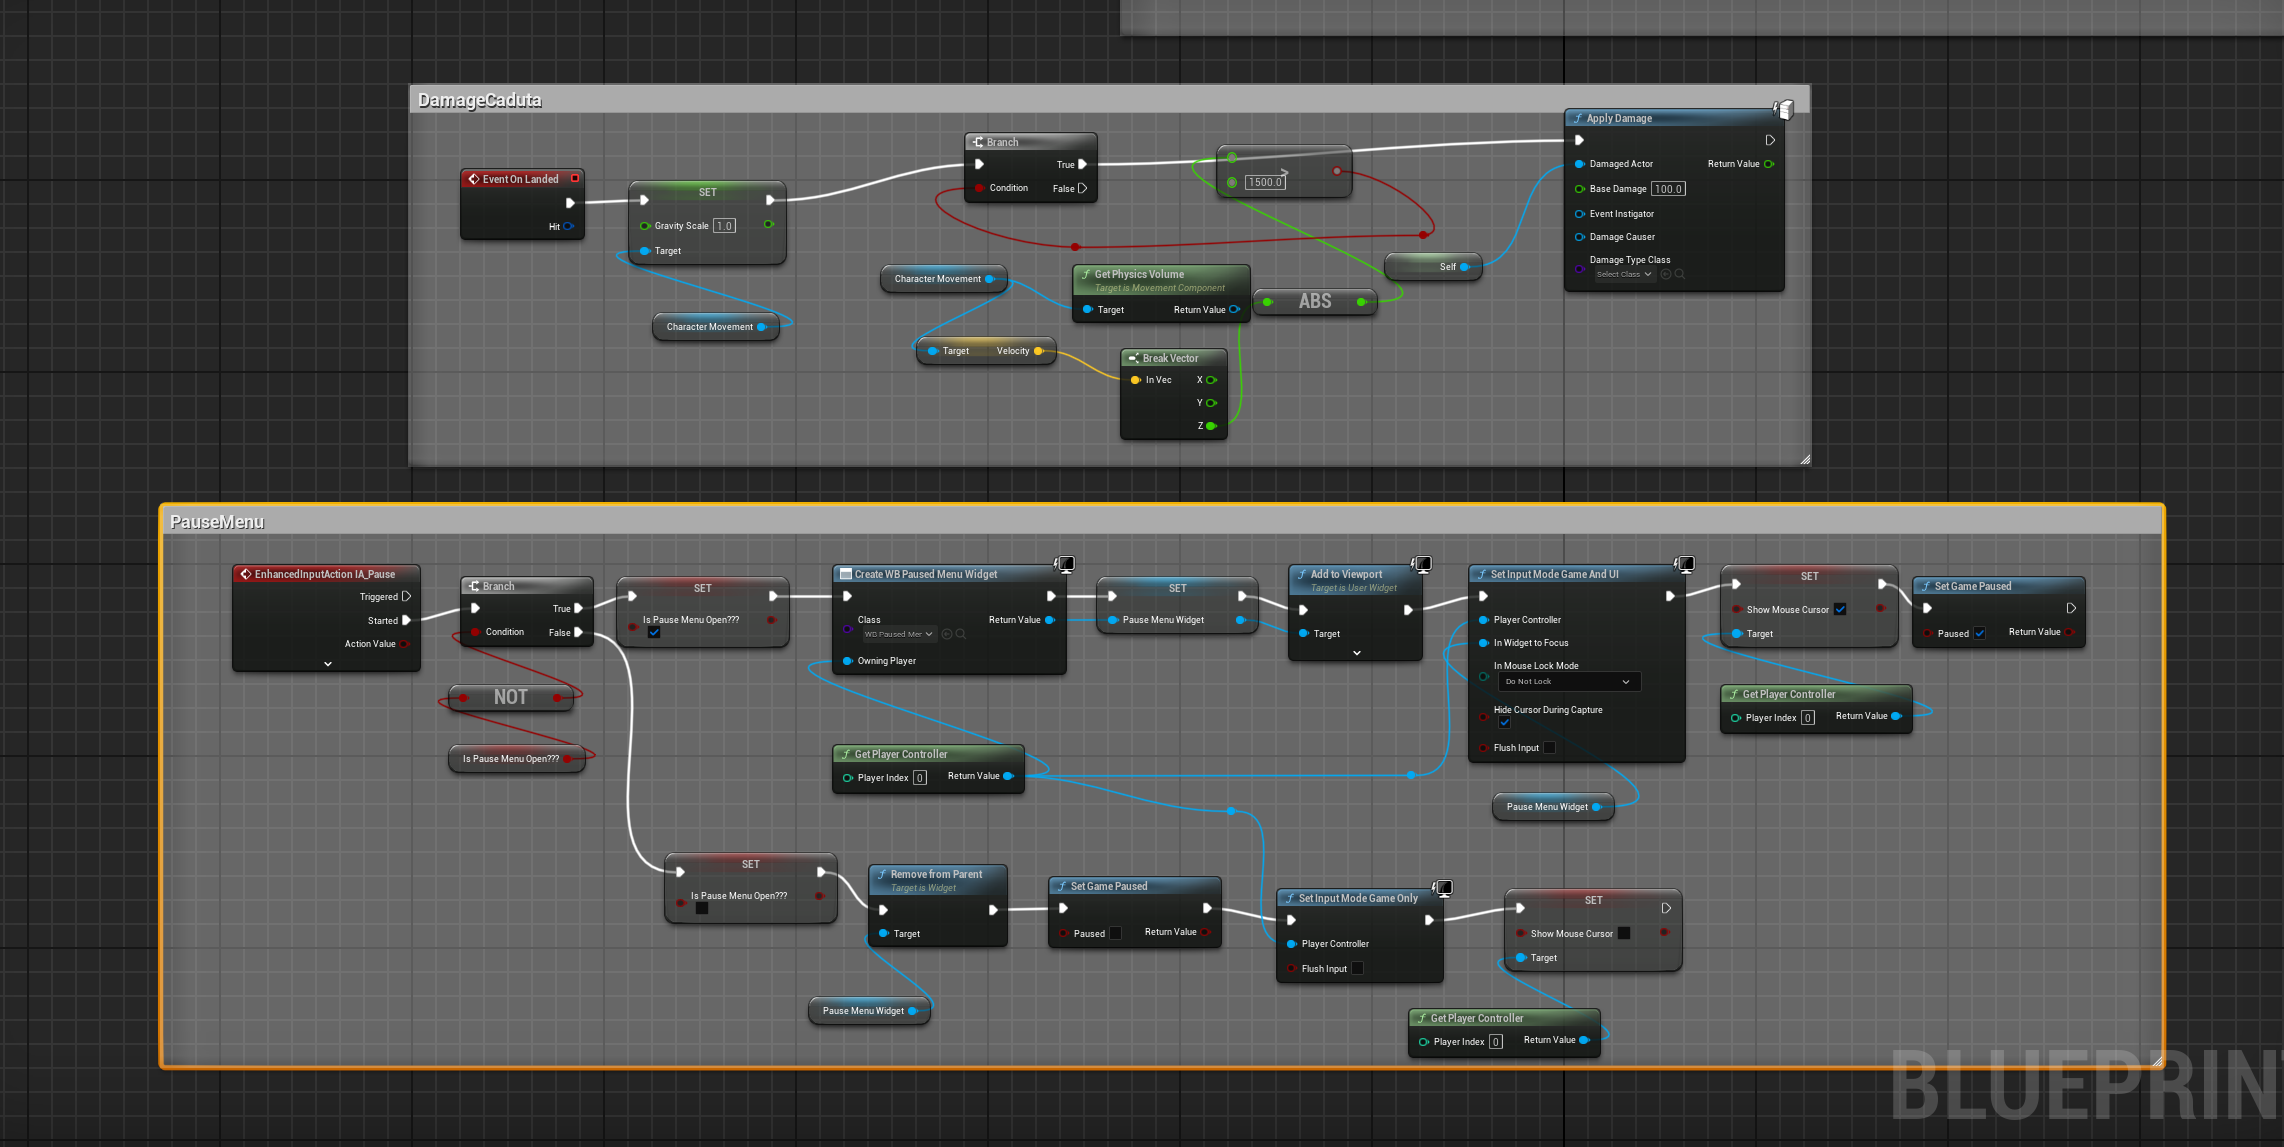
Task: Click the Break Vector node icon
Action: [x=1133, y=358]
